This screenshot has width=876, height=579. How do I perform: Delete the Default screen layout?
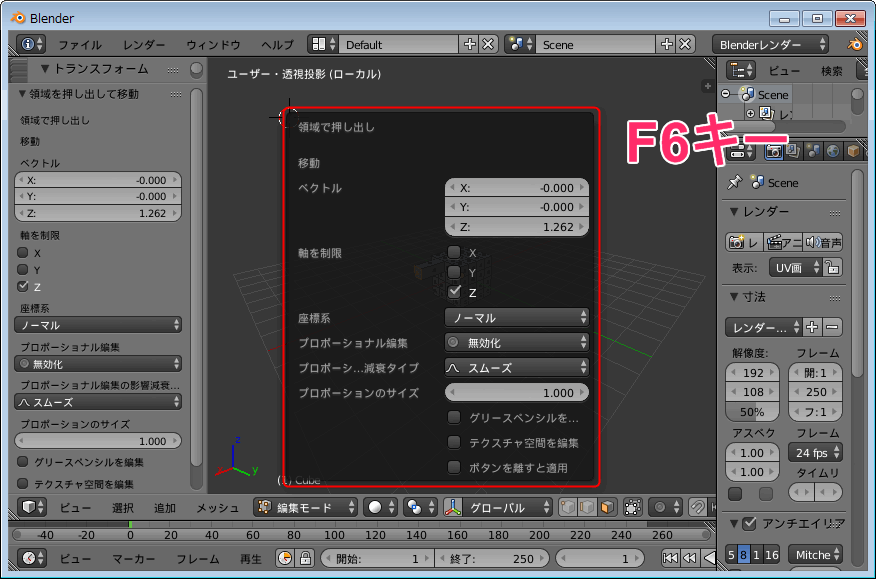[488, 44]
